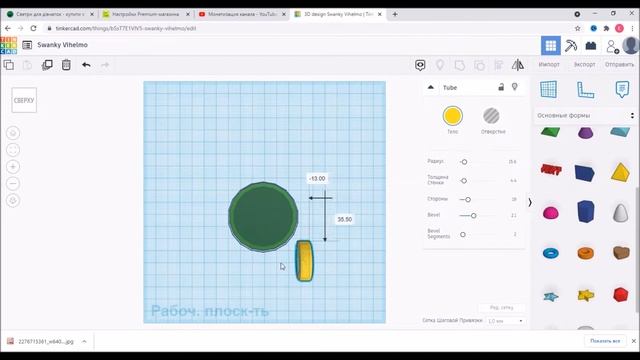Image resolution: width=640 pixels, height=360 pixels.
Task: Pick the yellow Pyramid shape
Action: point(620,172)
